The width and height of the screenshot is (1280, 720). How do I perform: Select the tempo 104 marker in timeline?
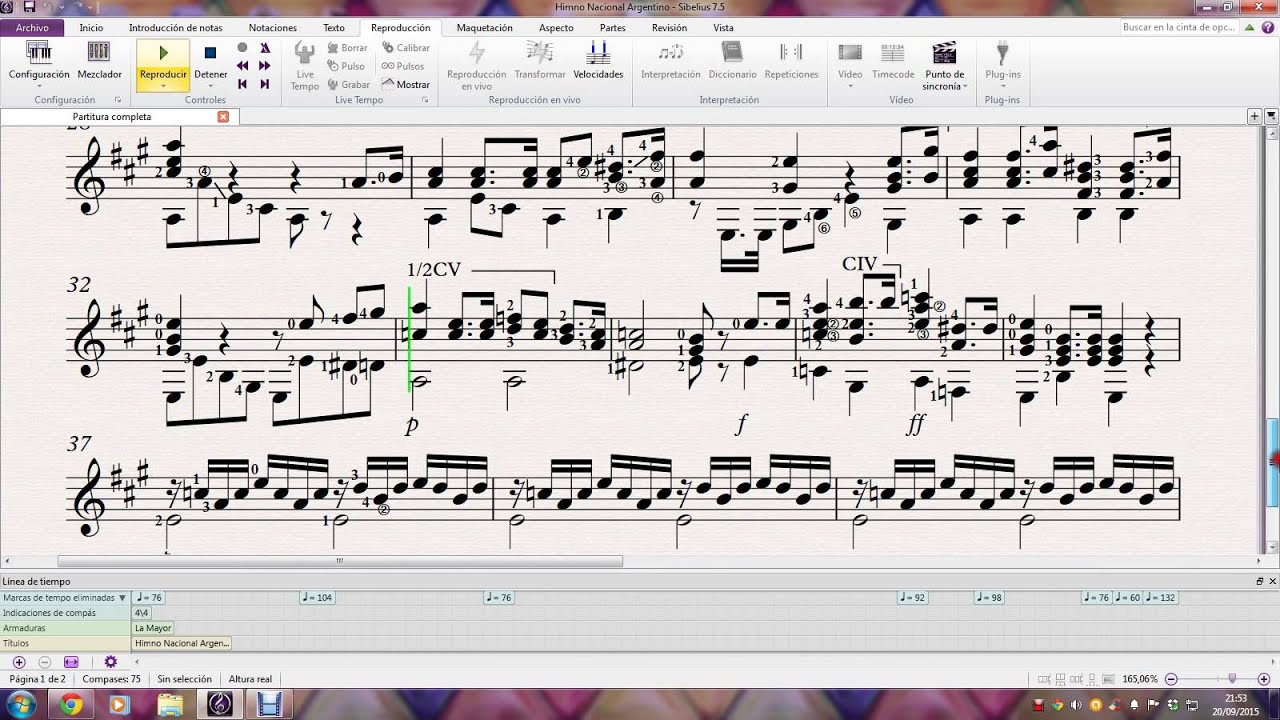coord(317,597)
